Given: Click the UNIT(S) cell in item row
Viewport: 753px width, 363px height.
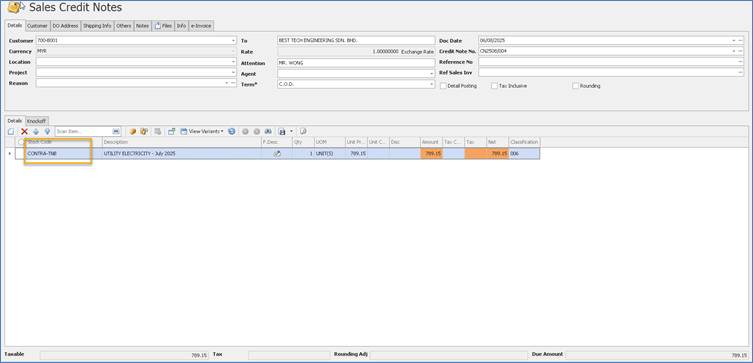Looking at the screenshot, I should point(329,154).
